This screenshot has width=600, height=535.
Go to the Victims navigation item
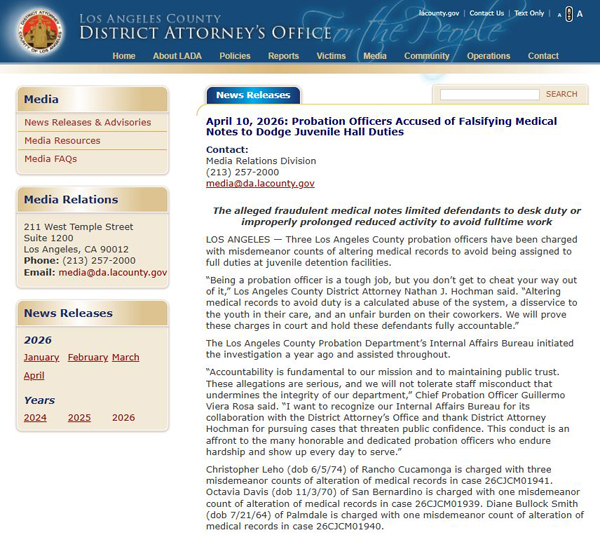331,56
